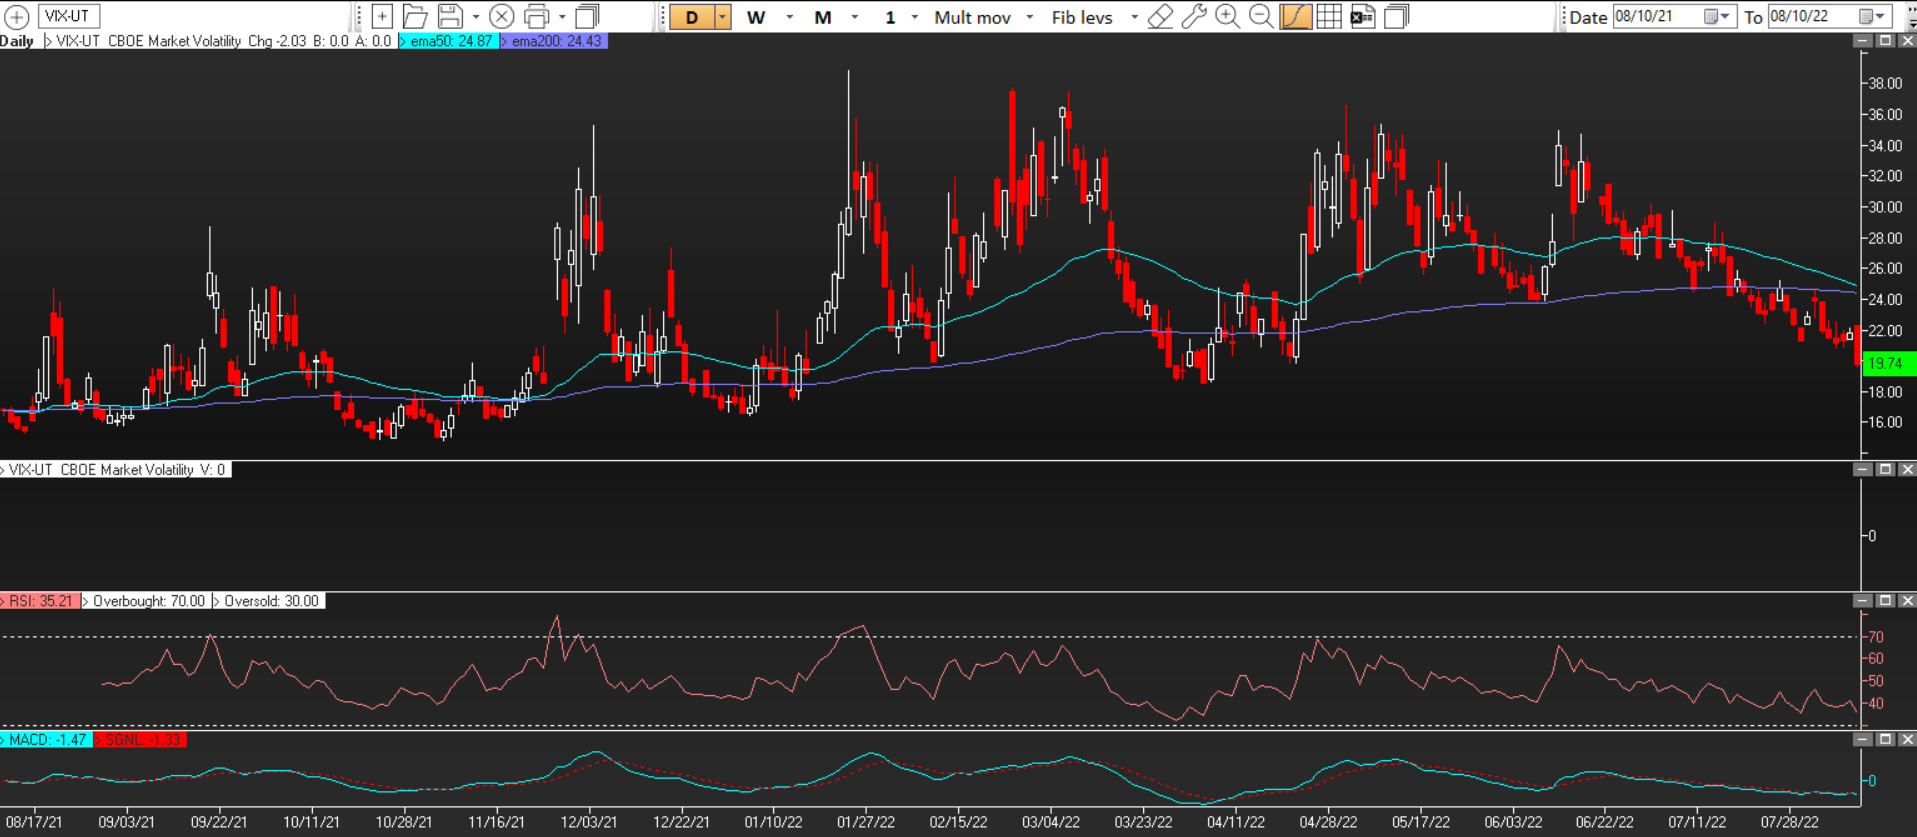
Task: Zoom out with the magnifier minus icon
Action: click(x=1262, y=16)
